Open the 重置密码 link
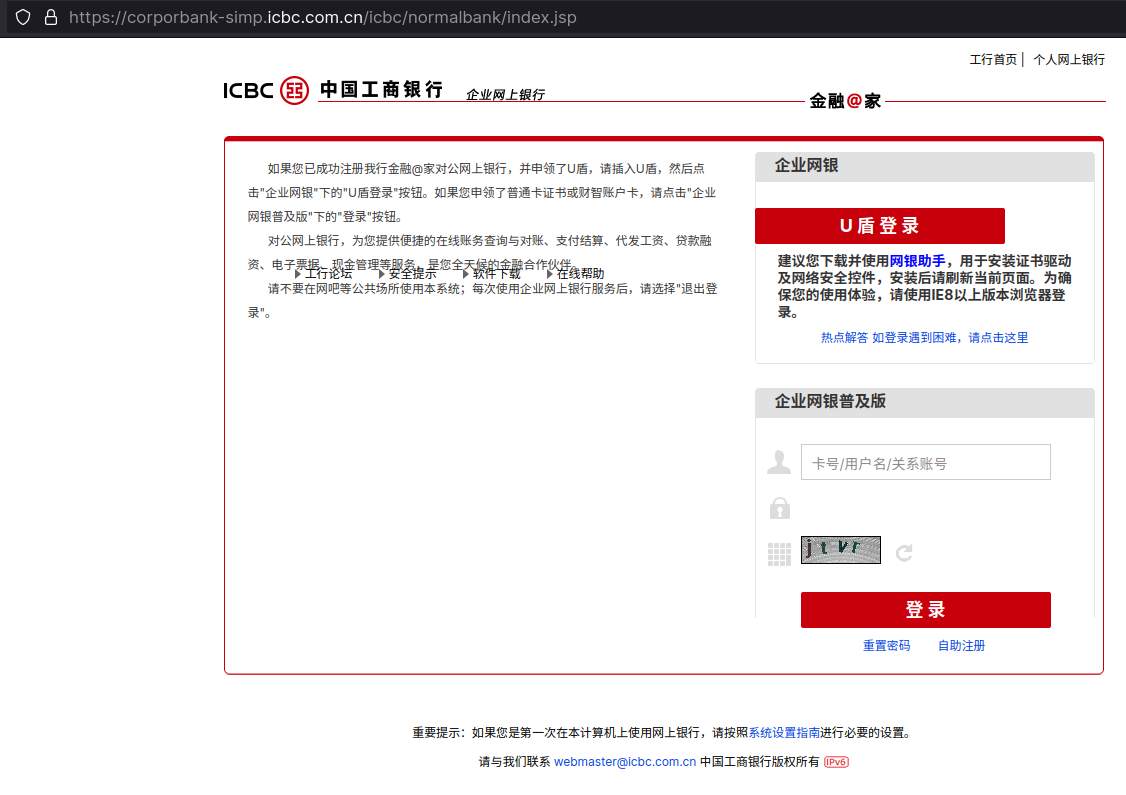 point(886,645)
